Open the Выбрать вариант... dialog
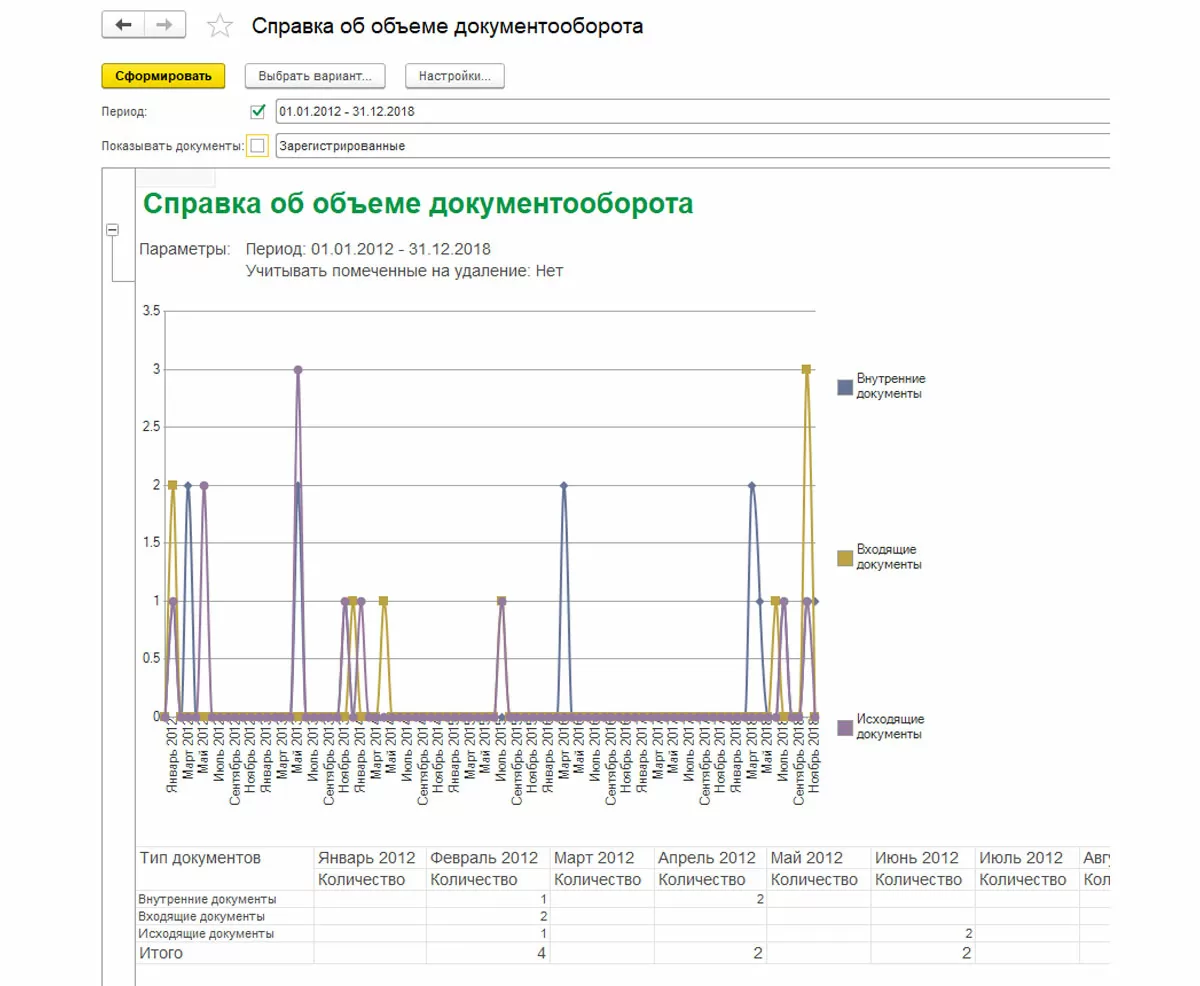Image resolution: width=1200 pixels, height=986 pixels. click(x=315, y=76)
